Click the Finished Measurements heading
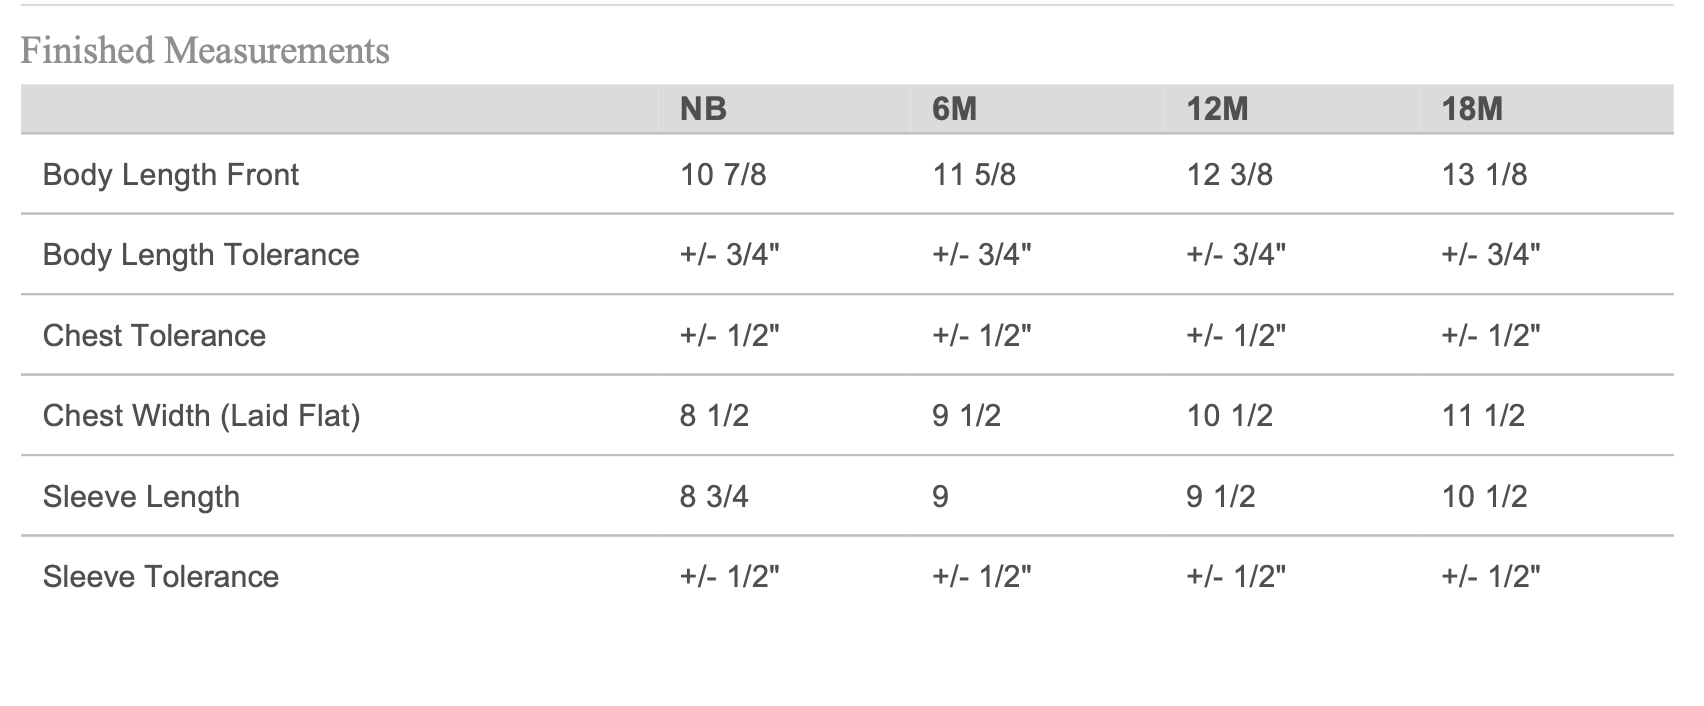This screenshot has width=1704, height=706. 205,50
